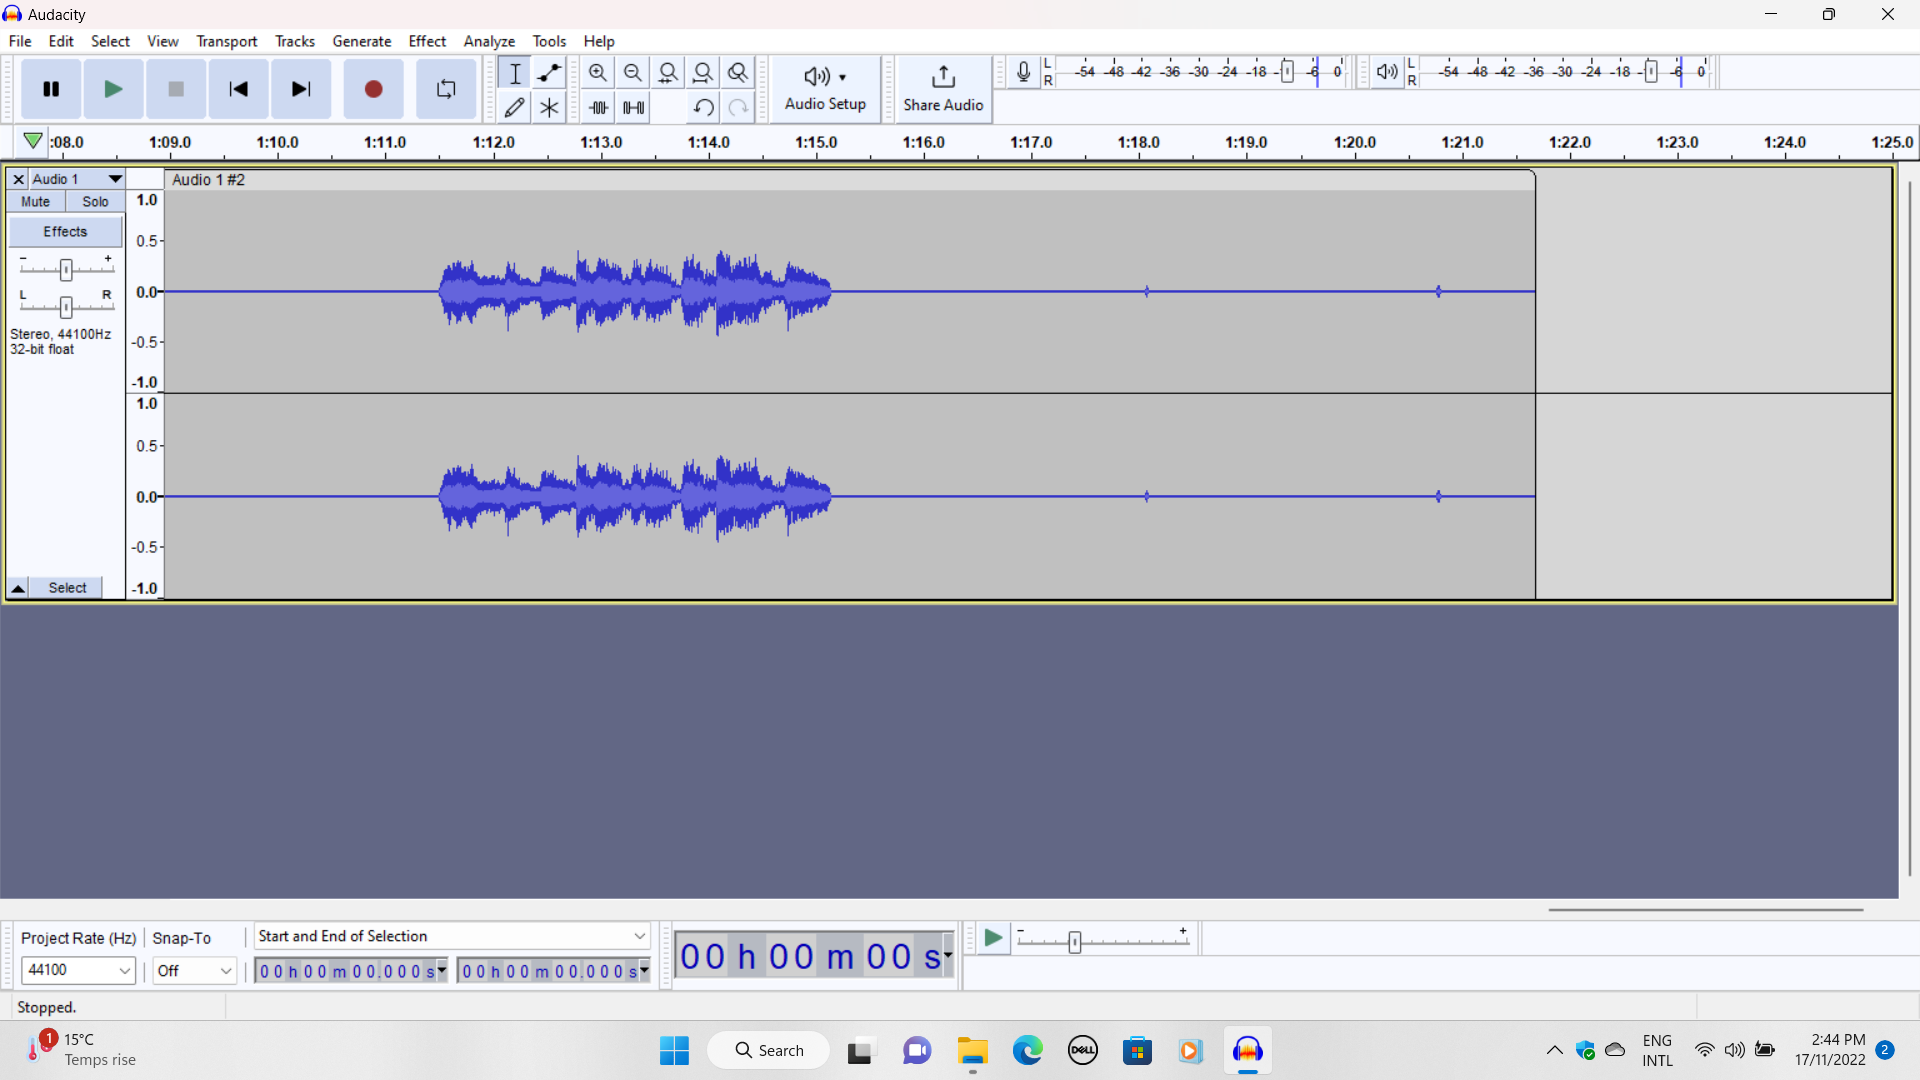Select the Draw tool
The image size is (1920, 1080).
point(515,107)
